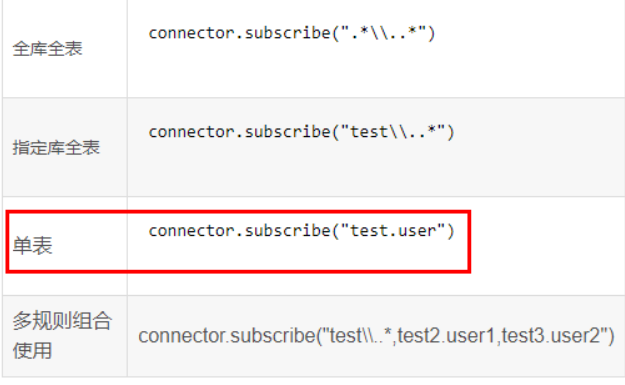The image size is (625, 385).
Task: Click the 单表 row label
Action: pos(32,246)
